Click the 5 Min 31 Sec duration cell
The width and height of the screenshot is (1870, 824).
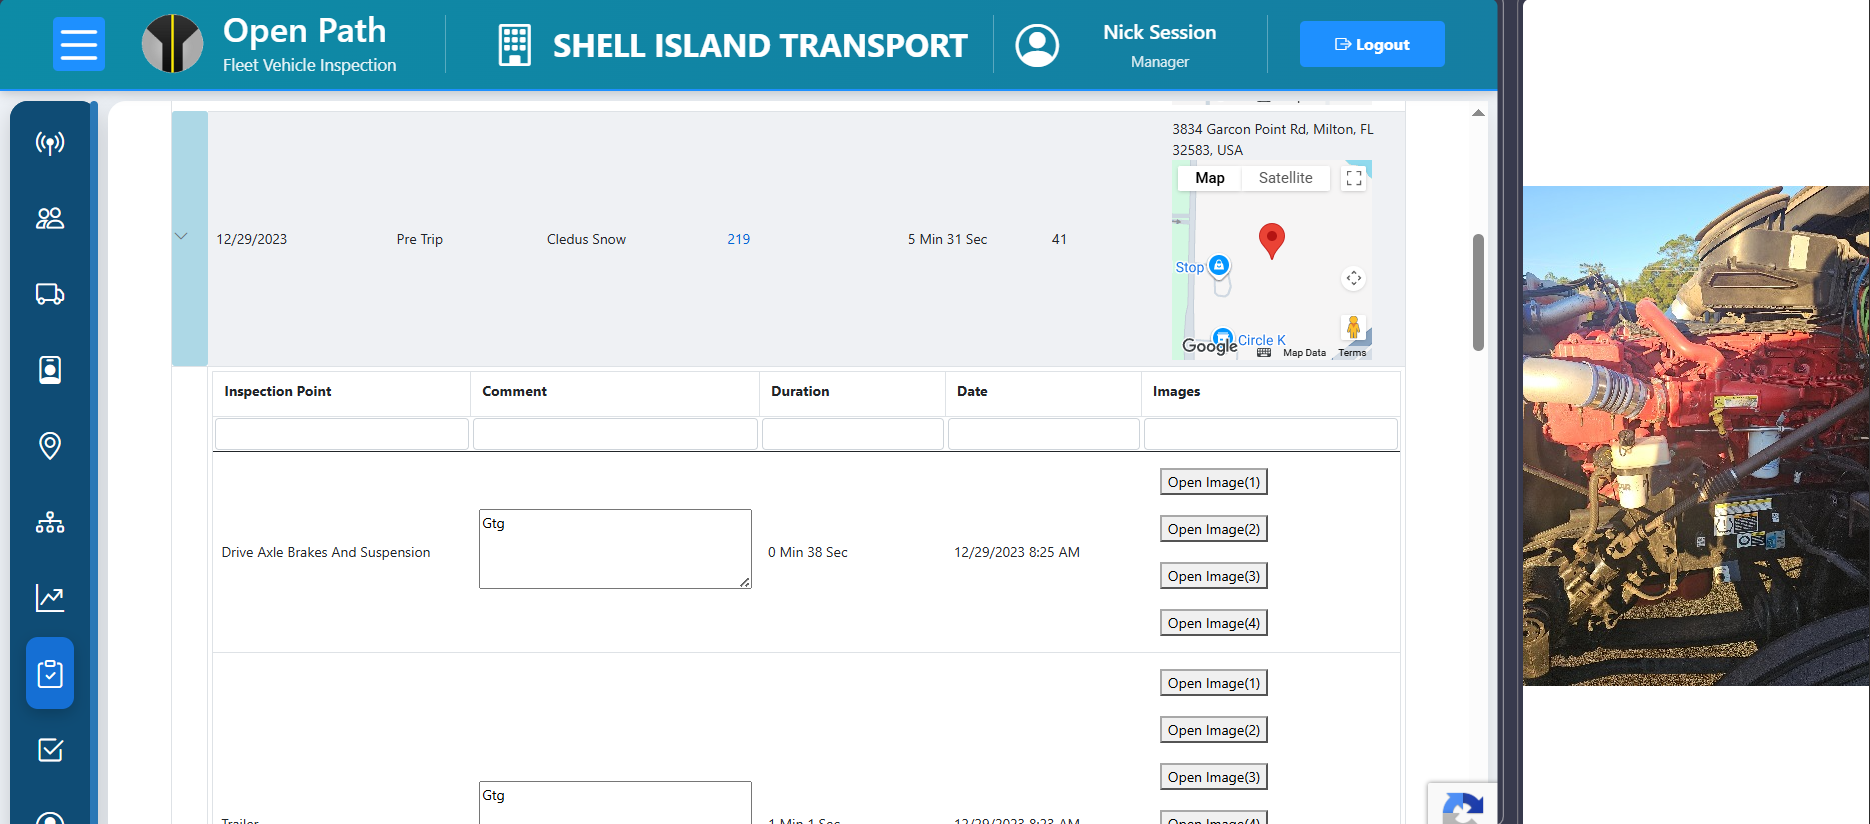click(x=947, y=239)
